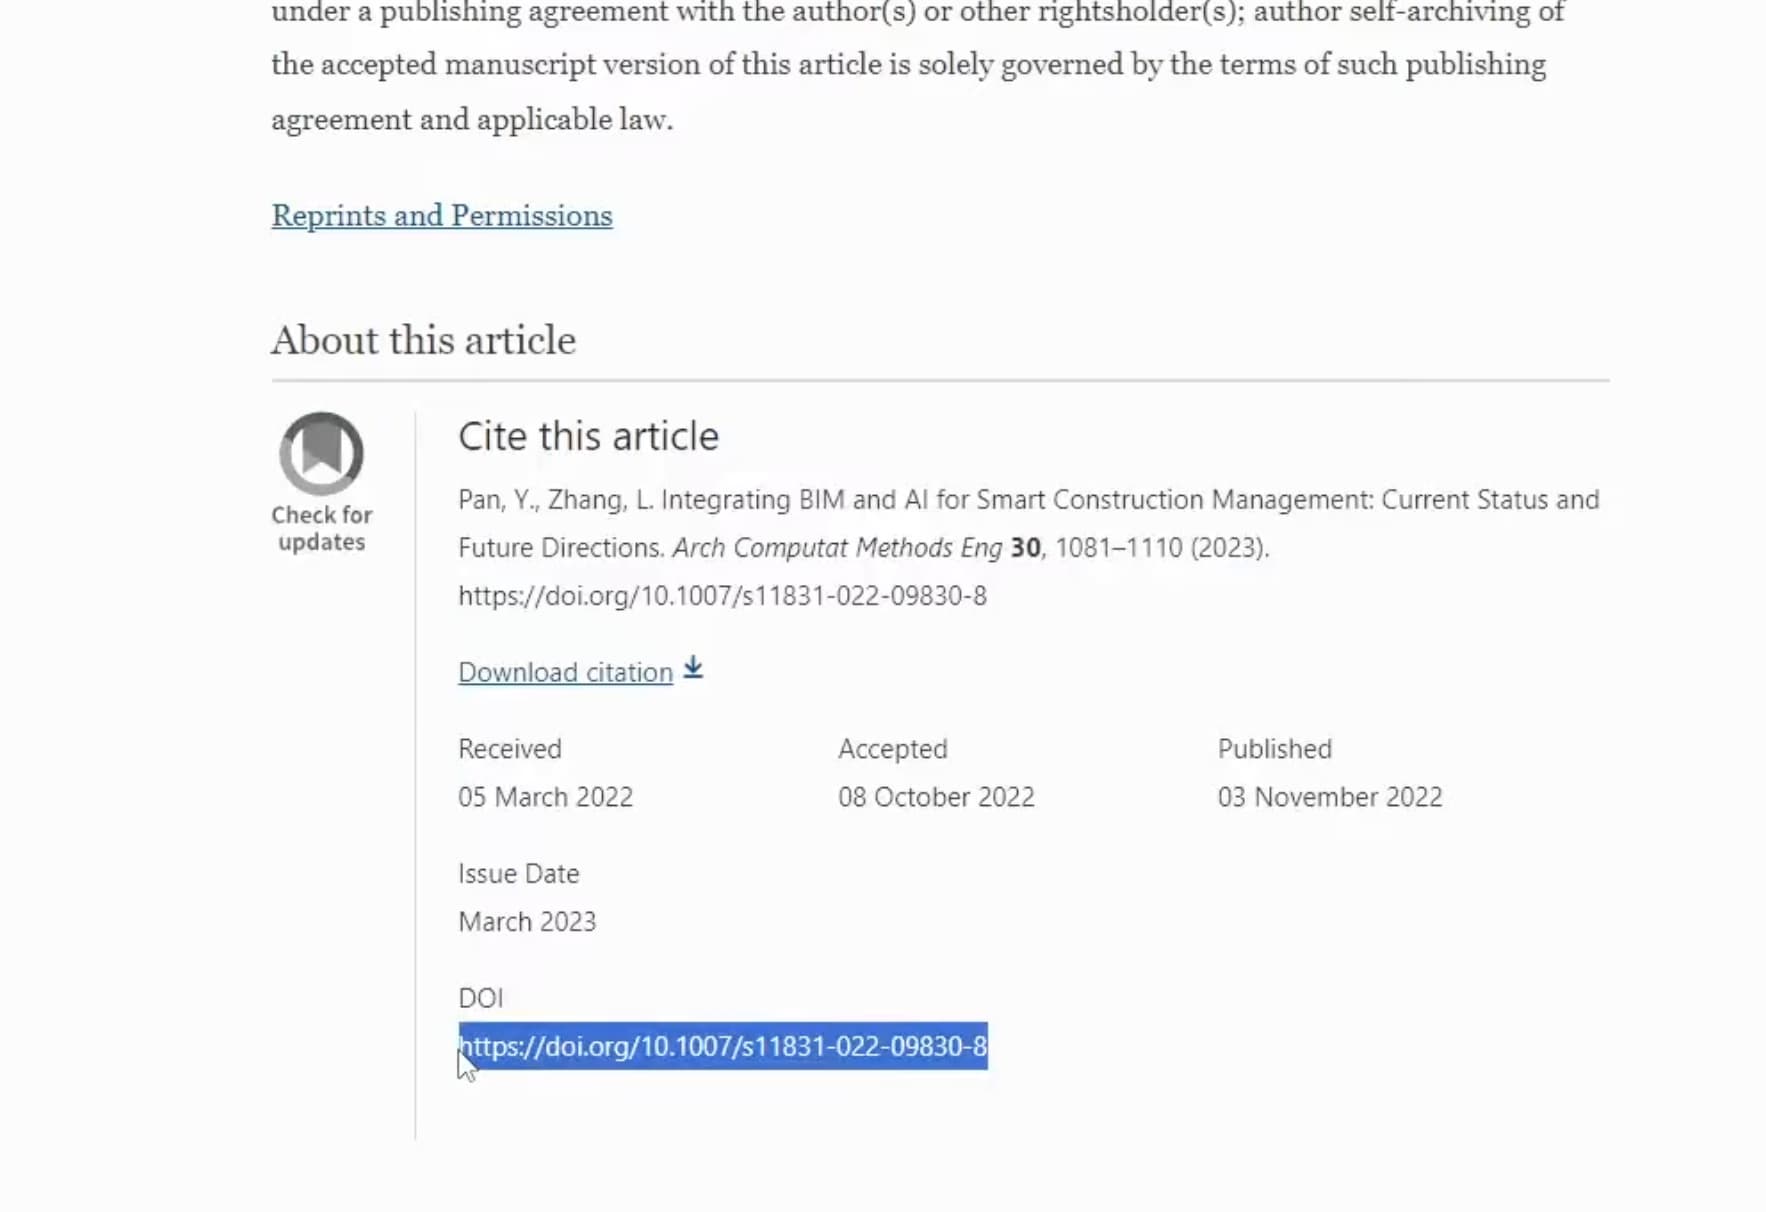
Task: Click the Accepted label
Action: click(x=892, y=749)
